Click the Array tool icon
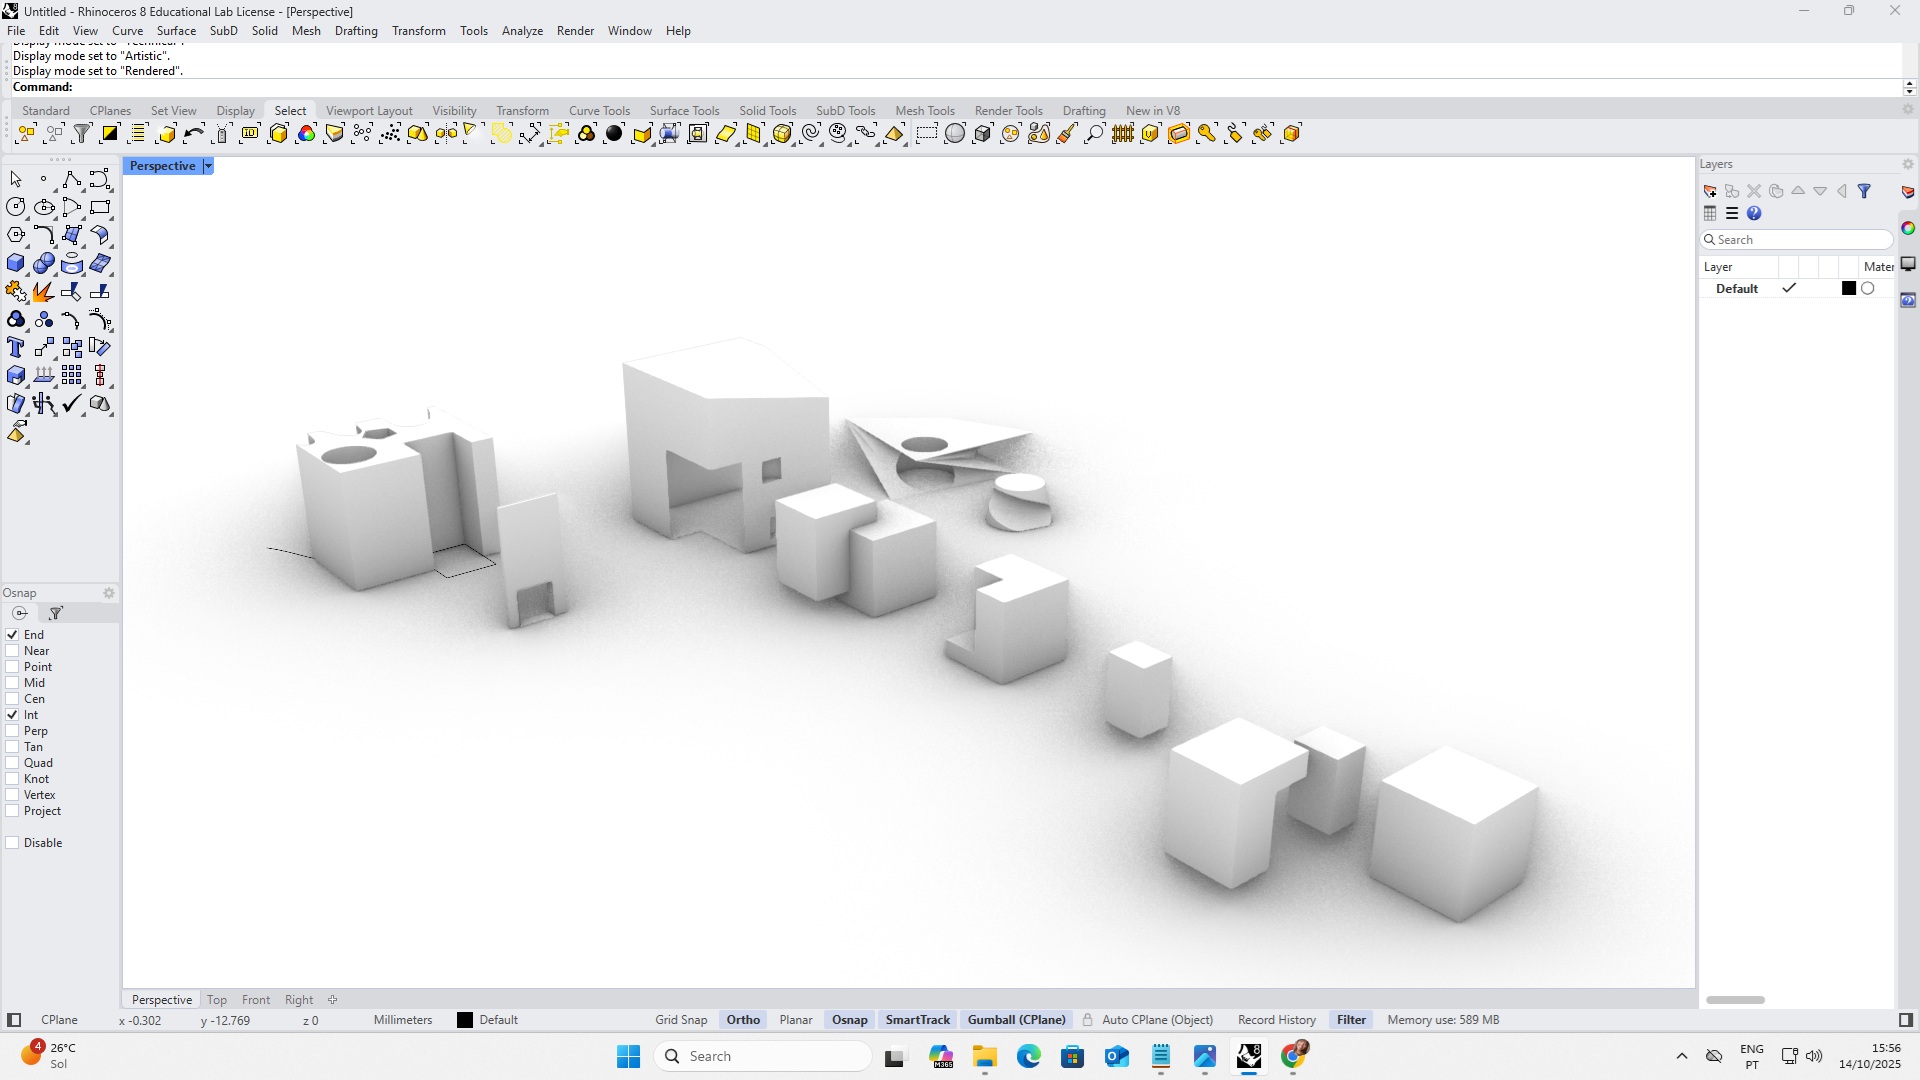Image resolution: width=1920 pixels, height=1080 pixels. pos(71,376)
